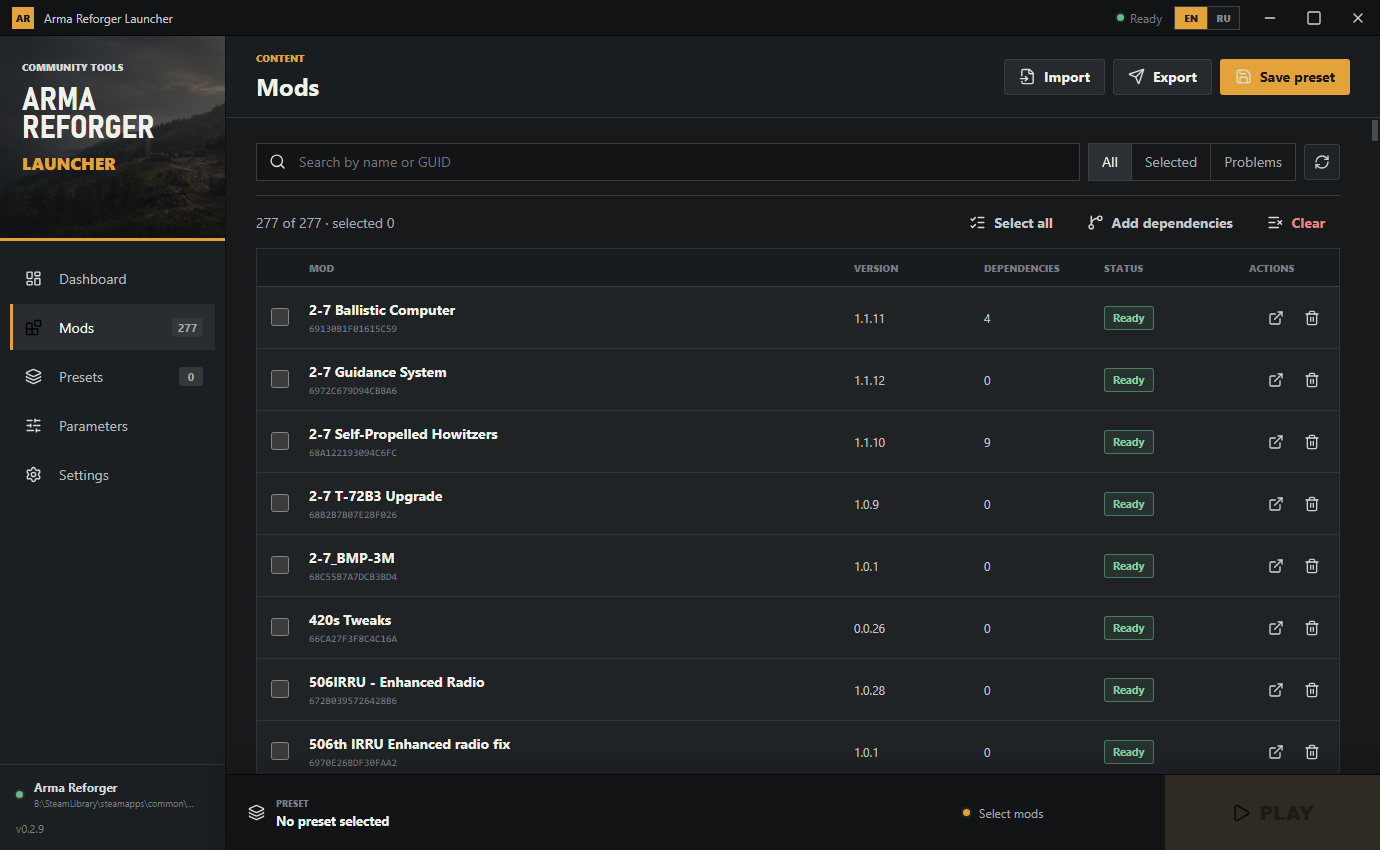Navigate to Parameters

[x=112, y=426]
